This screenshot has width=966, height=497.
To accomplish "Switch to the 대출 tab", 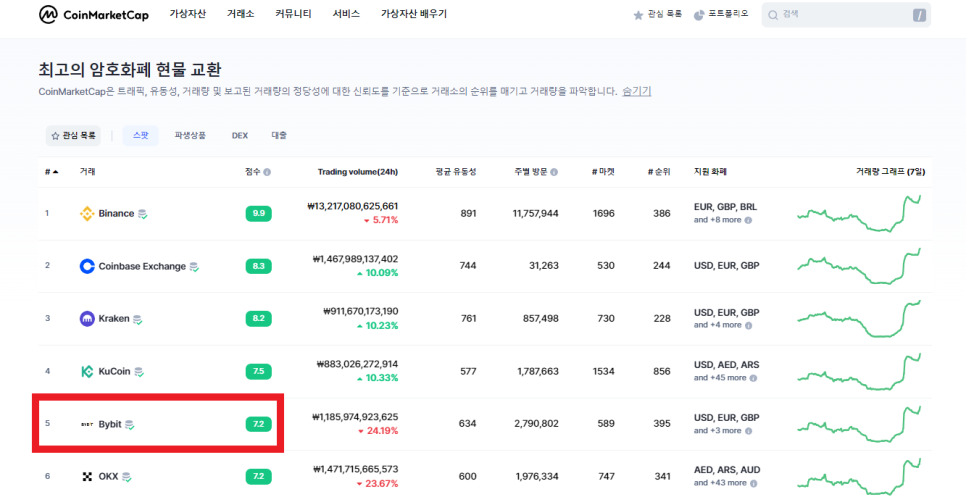I will [279, 135].
